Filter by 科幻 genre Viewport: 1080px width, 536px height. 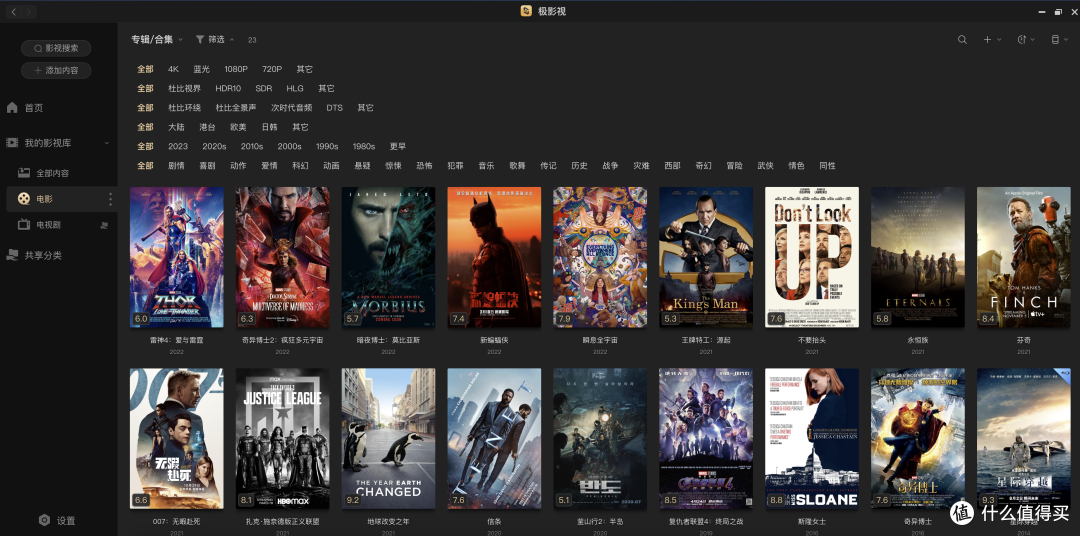pos(300,165)
